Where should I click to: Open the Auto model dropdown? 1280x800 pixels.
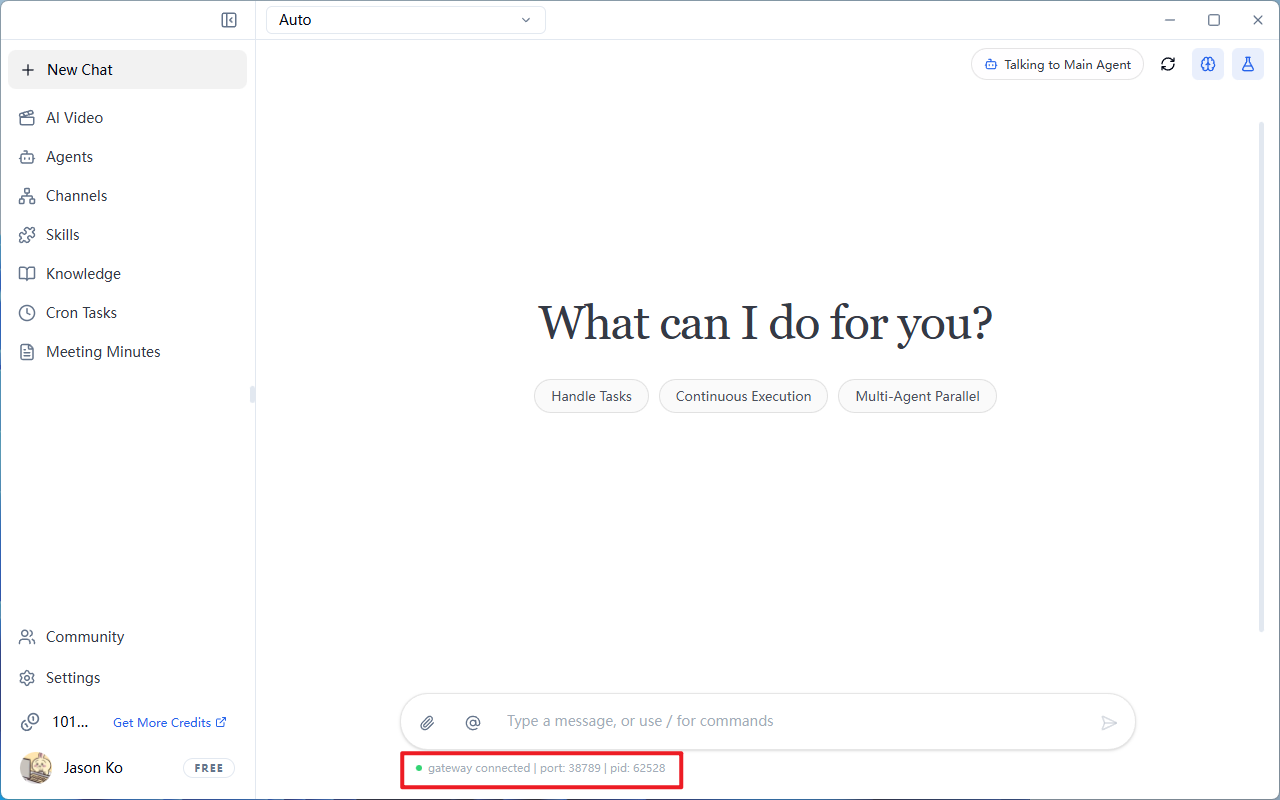tap(406, 20)
